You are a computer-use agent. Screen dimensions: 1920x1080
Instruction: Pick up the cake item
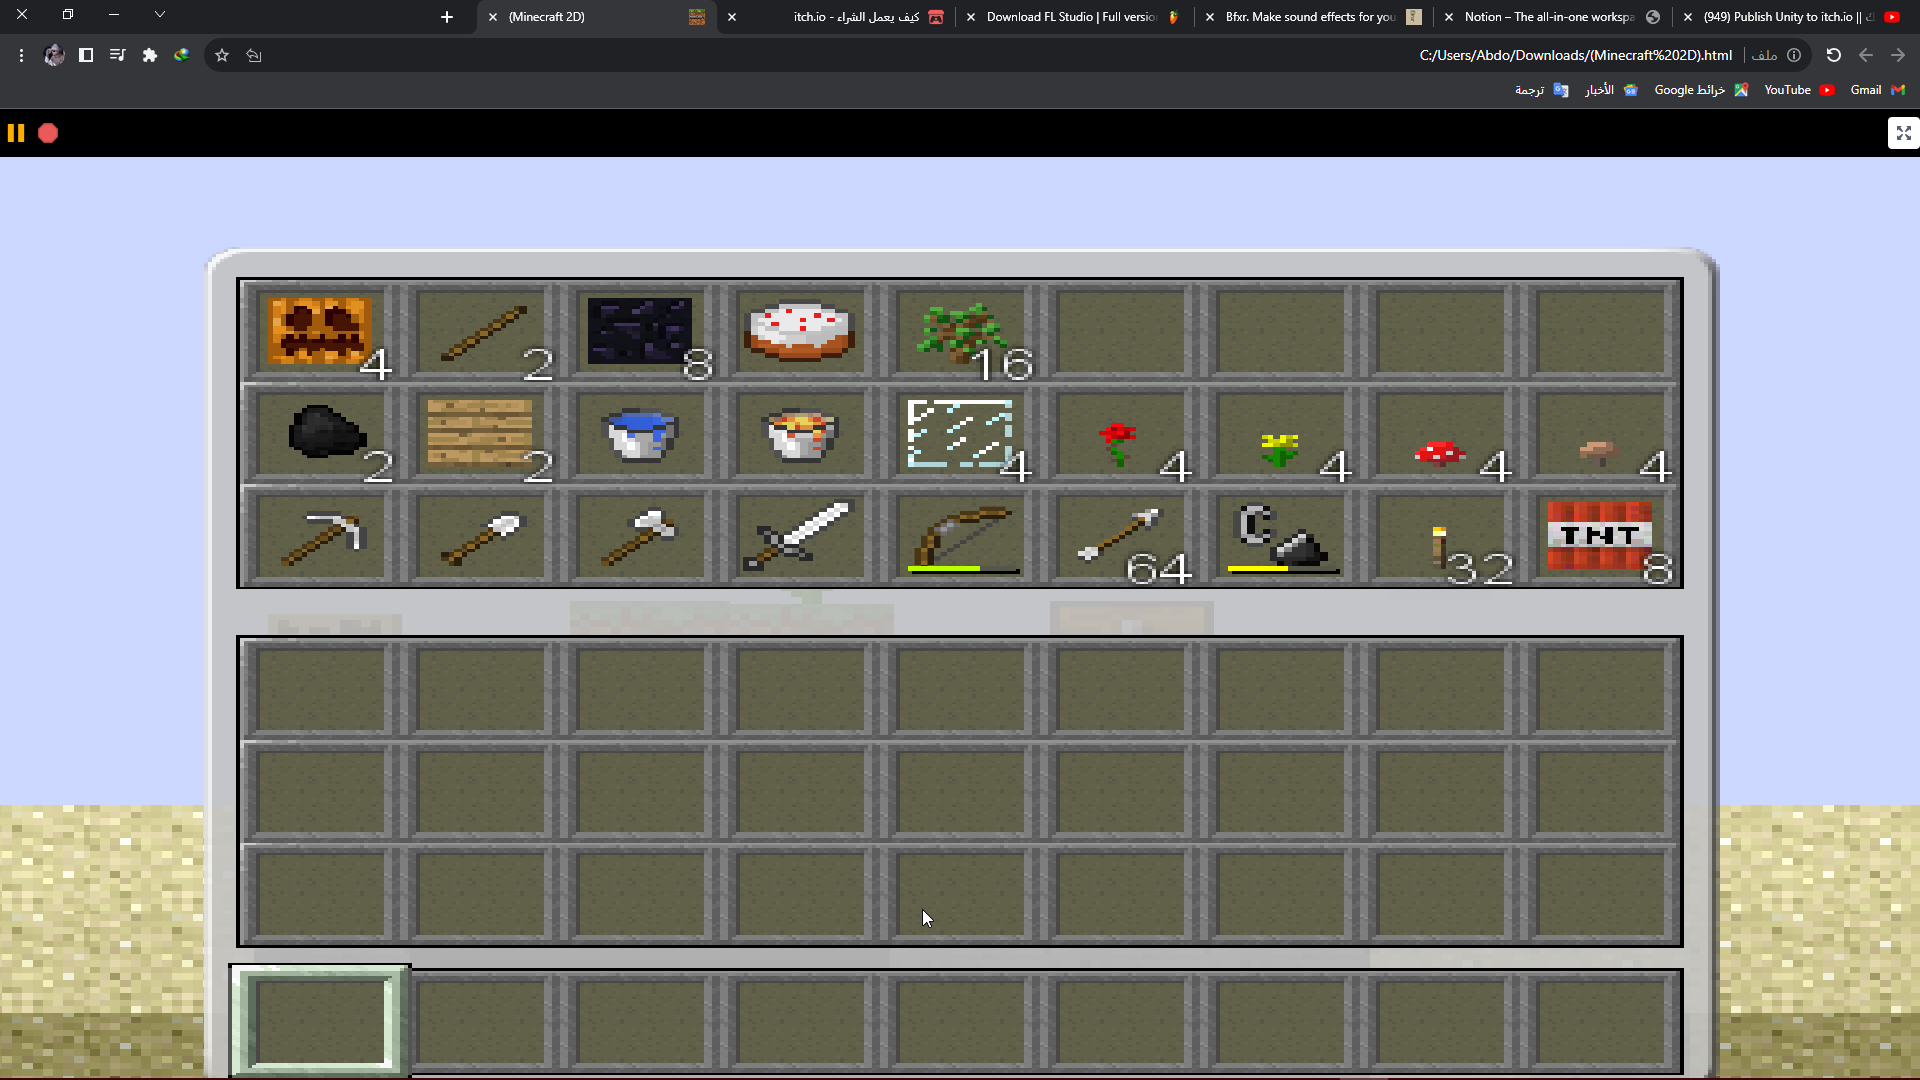pos(798,332)
